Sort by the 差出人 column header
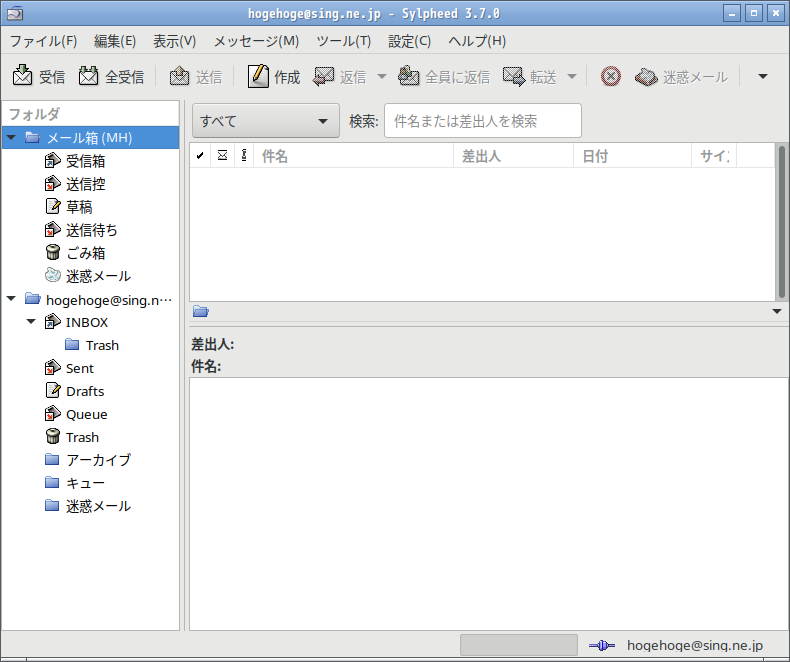 (x=513, y=155)
